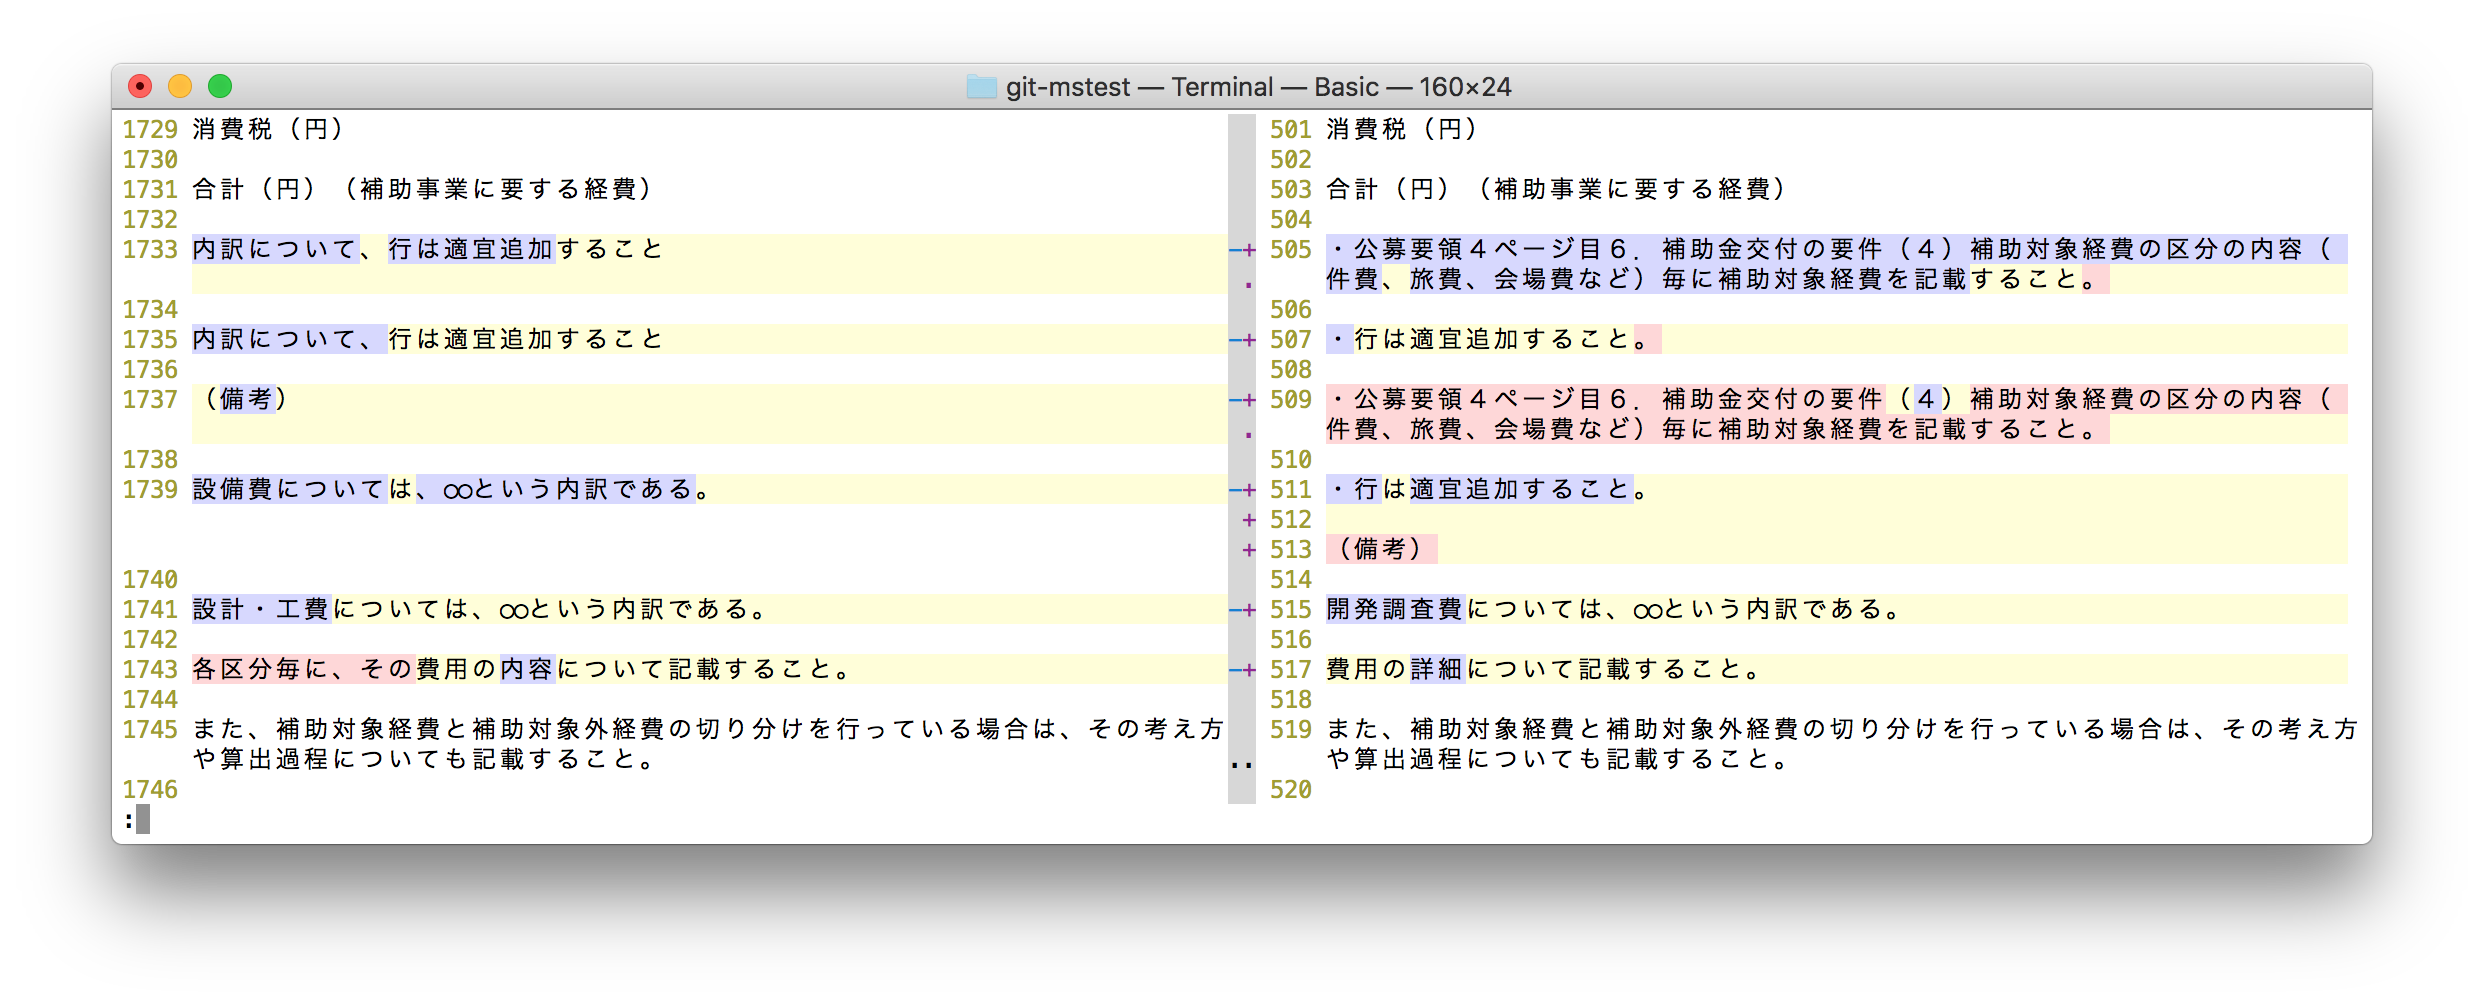Viewport: 2484px width, 1004px height.
Task: Click the "+" marker beside line 512
Action: click(x=1248, y=519)
